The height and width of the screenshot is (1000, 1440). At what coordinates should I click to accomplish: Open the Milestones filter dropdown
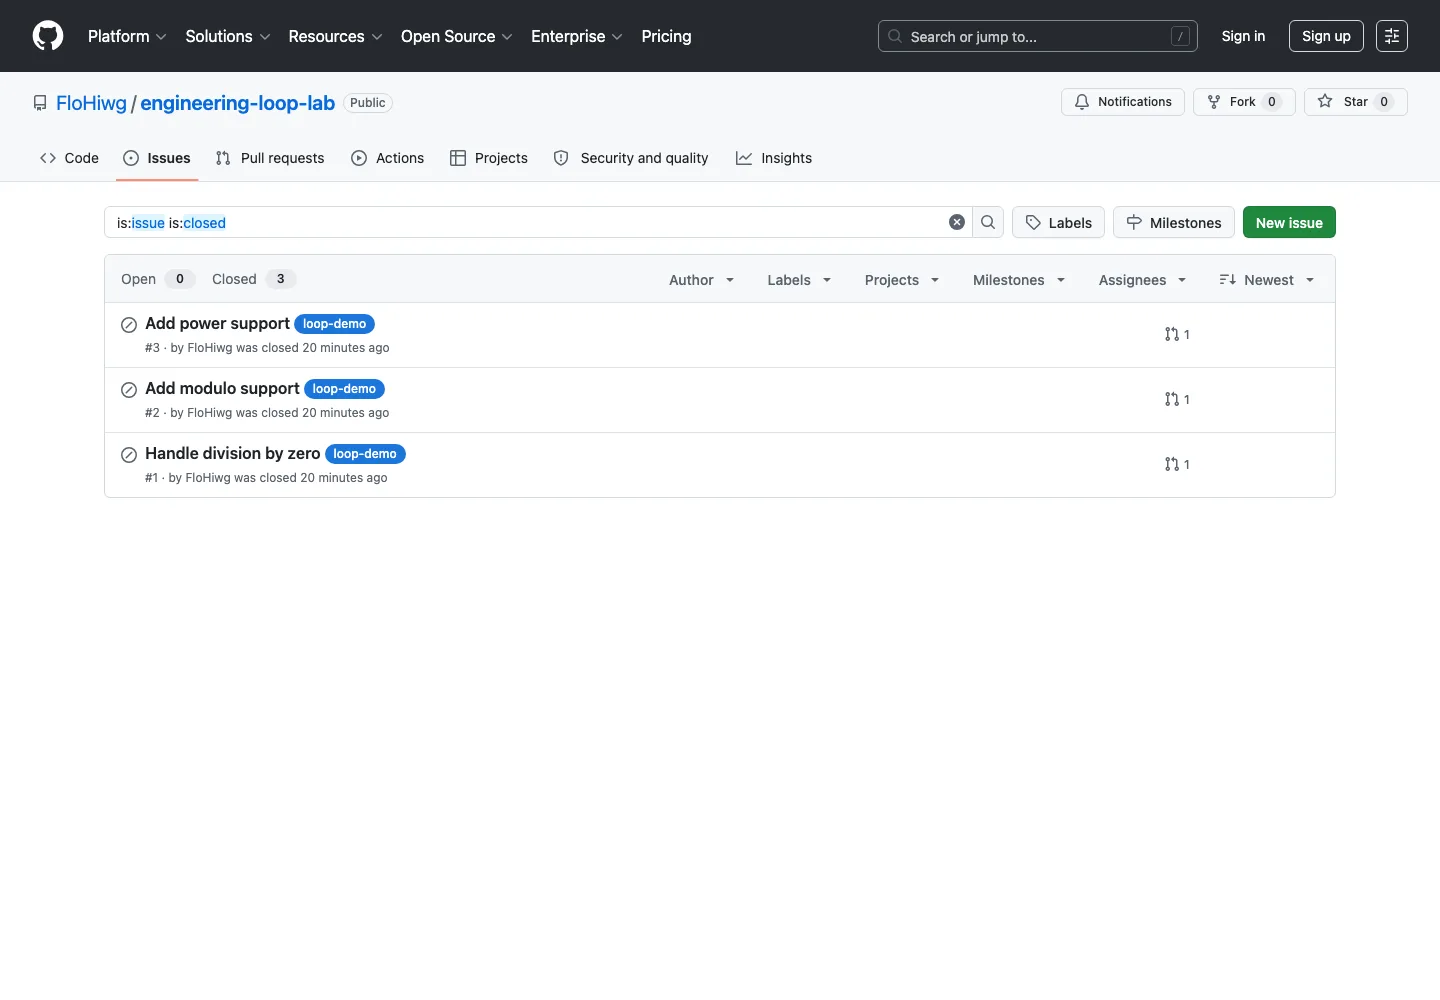click(x=1019, y=280)
